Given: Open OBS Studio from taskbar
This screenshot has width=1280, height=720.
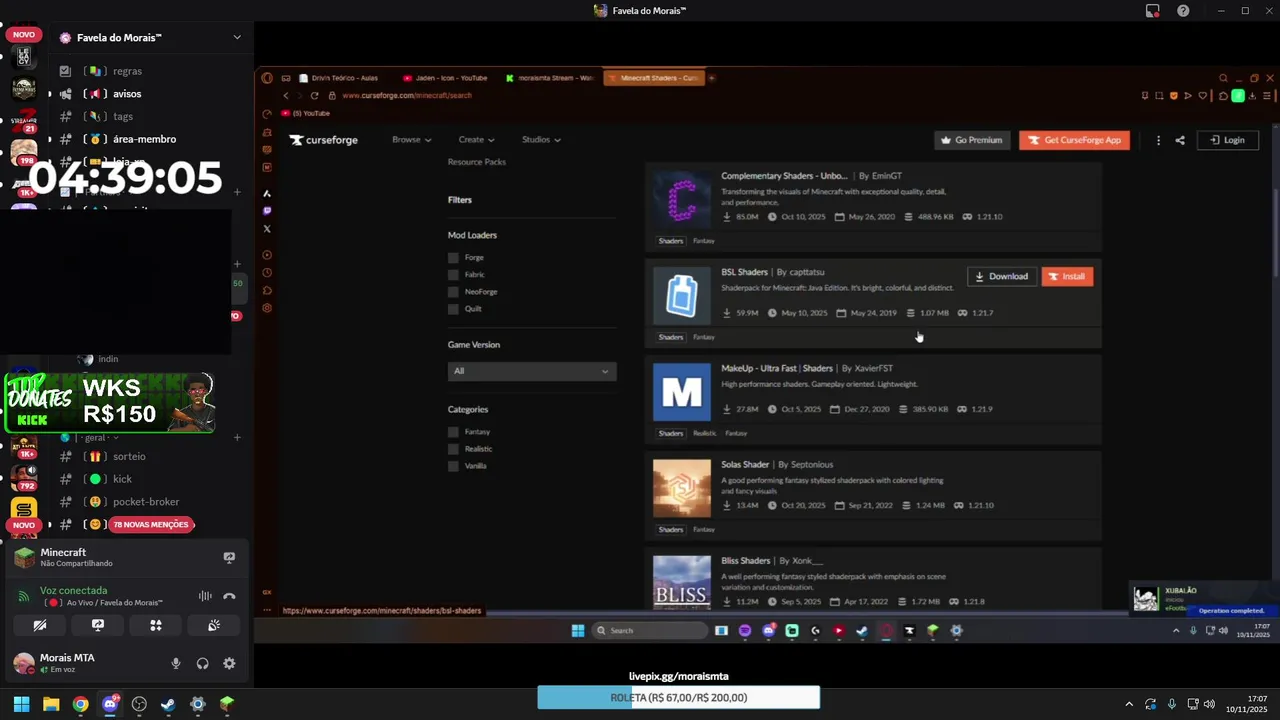Looking at the screenshot, I should [x=139, y=704].
